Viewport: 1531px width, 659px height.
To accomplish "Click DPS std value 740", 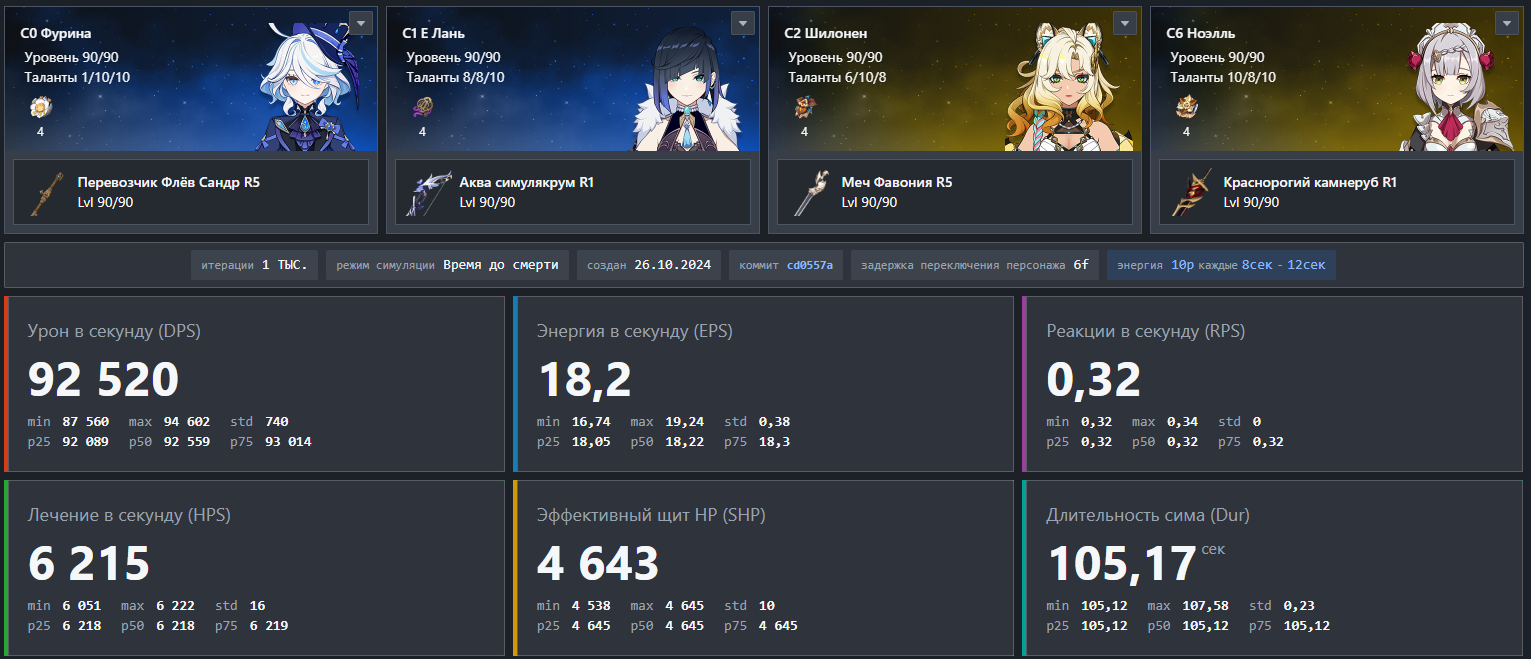I will pos(277,422).
